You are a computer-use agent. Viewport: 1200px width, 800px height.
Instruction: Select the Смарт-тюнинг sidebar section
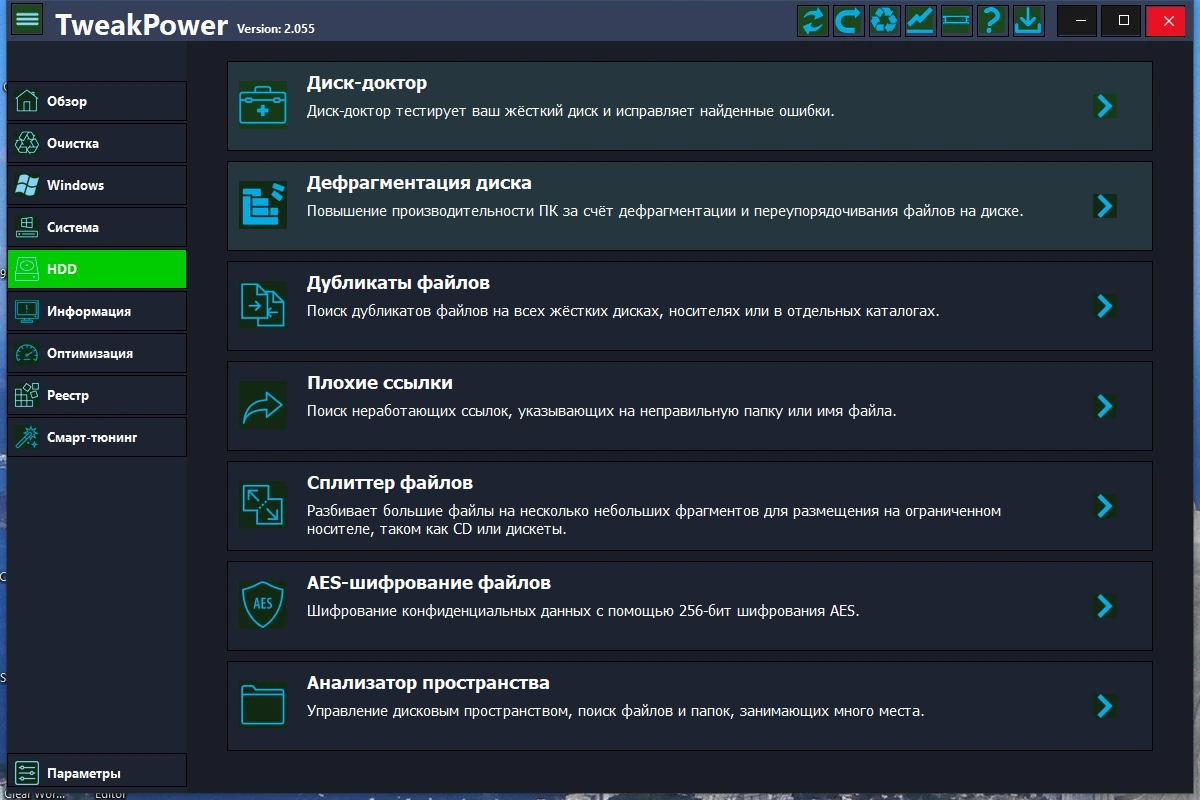pos(97,437)
